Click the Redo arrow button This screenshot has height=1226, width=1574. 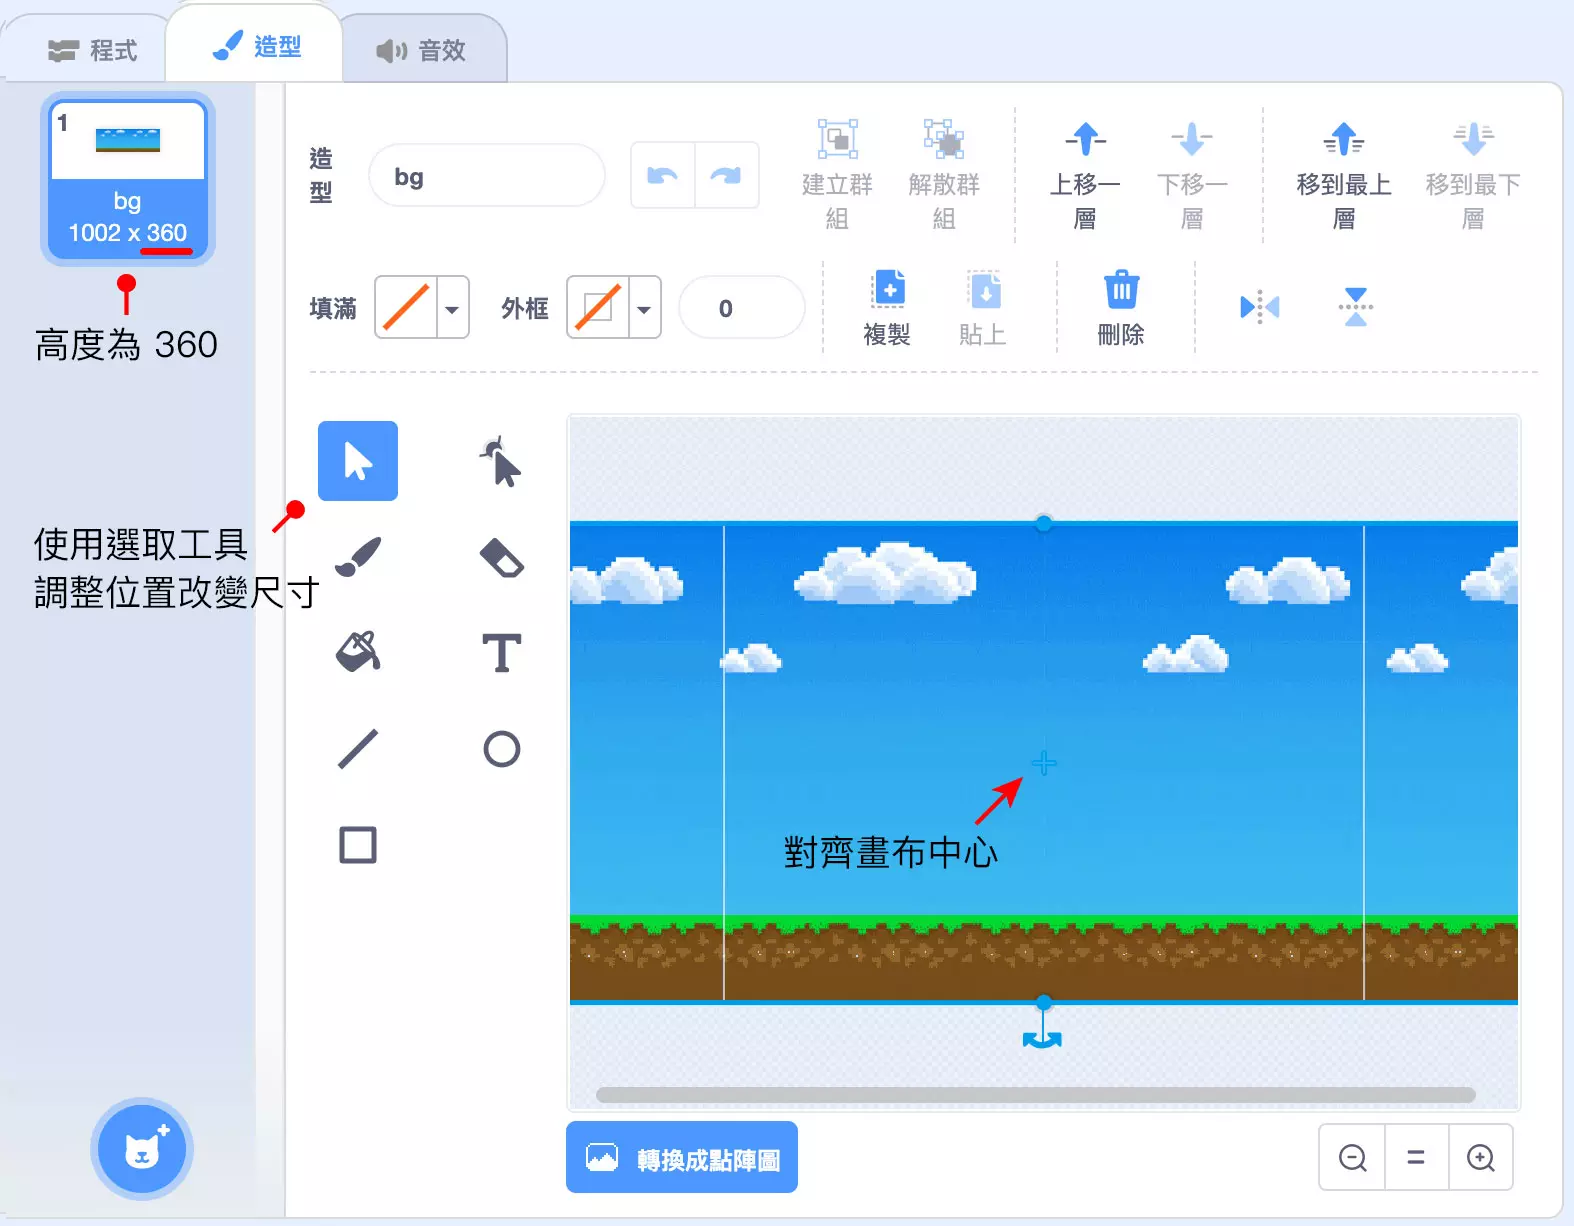726,176
